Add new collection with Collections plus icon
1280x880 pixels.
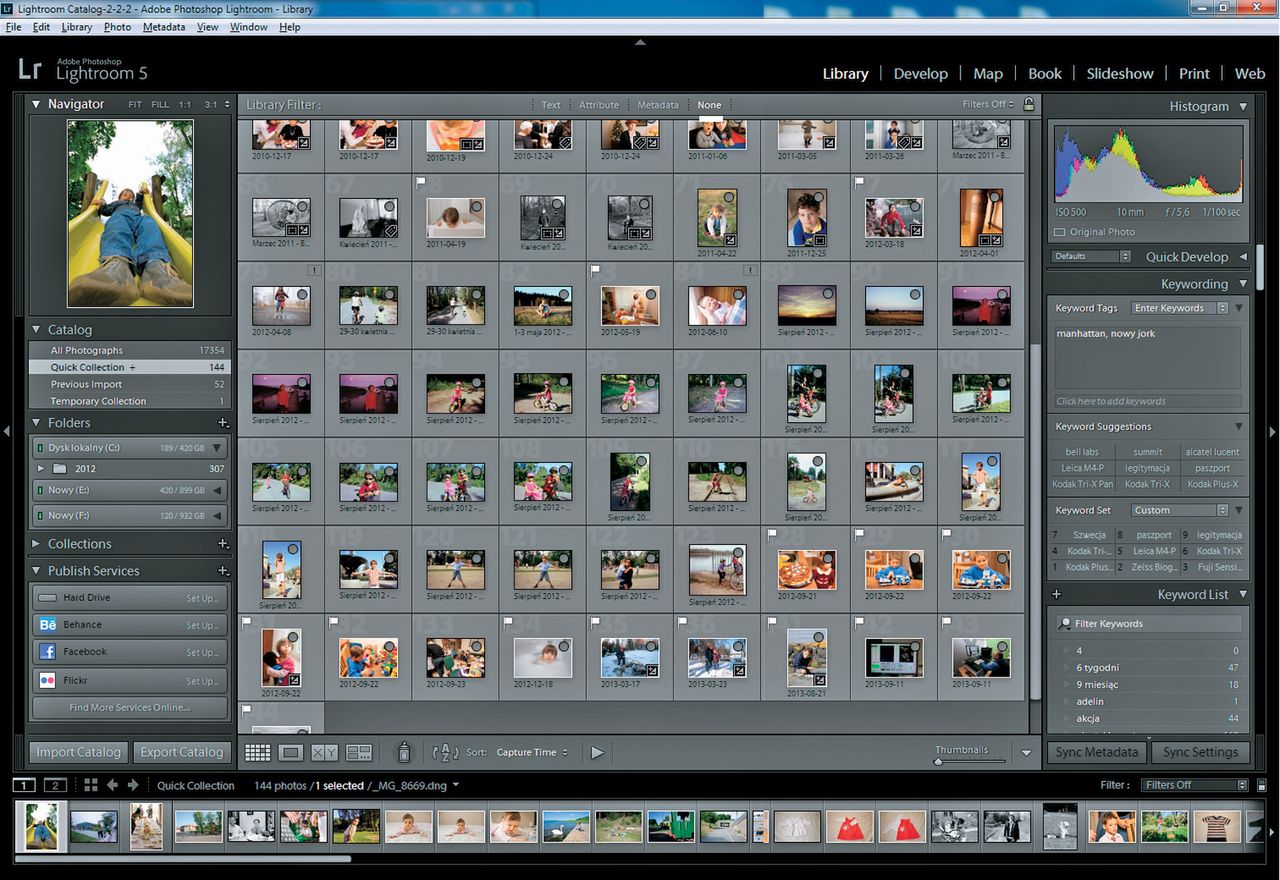(223, 544)
